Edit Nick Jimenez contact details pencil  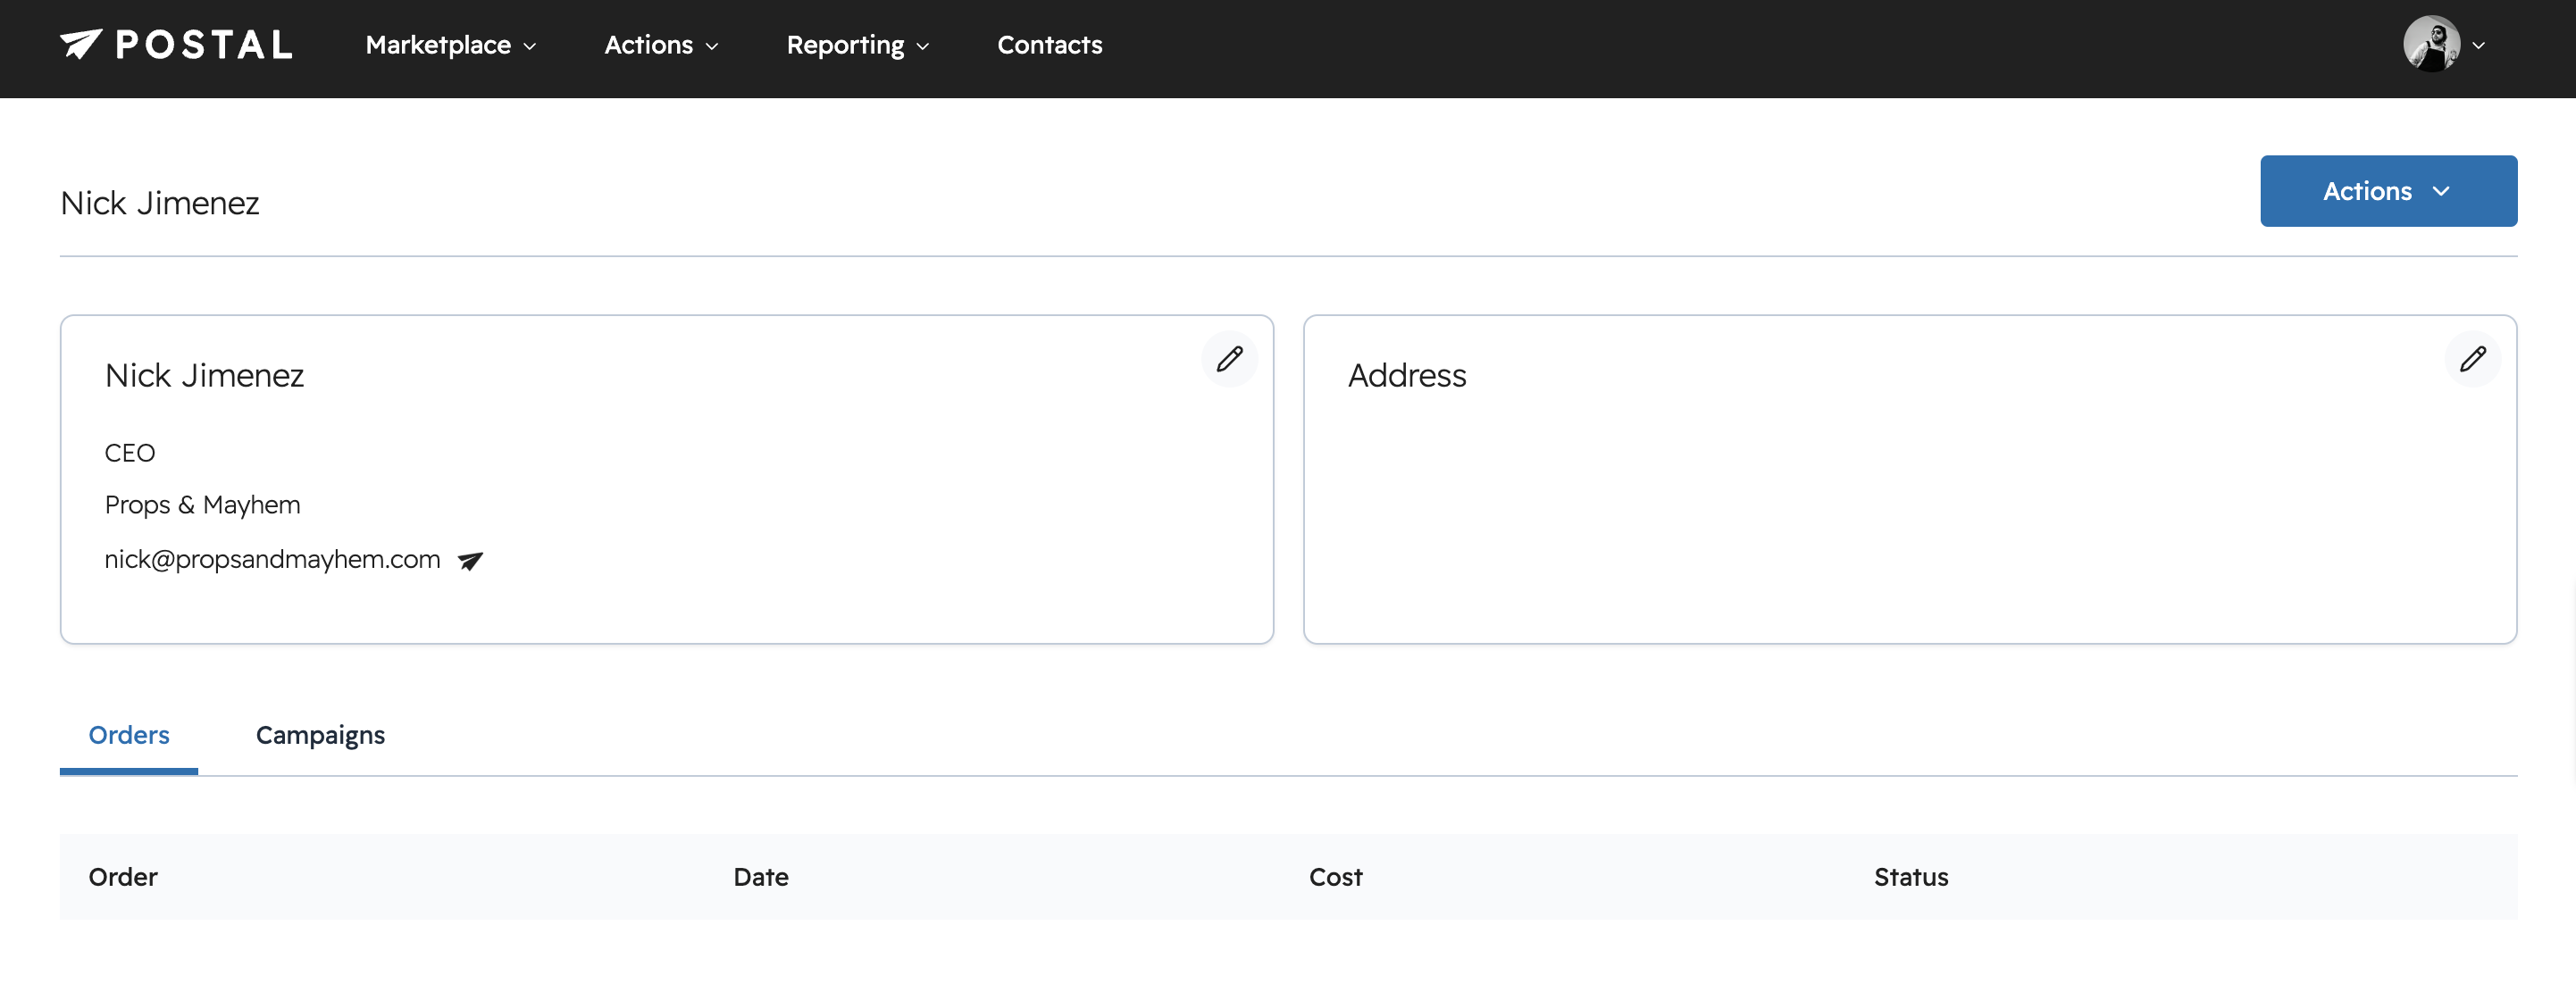pyautogui.click(x=1229, y=359)
